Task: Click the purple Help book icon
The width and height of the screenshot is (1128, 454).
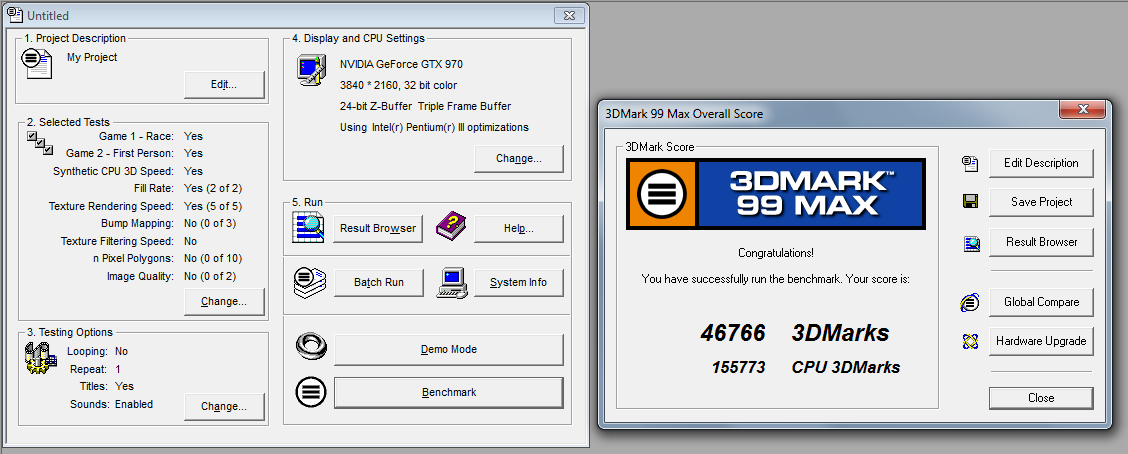Action: (452, 227)
